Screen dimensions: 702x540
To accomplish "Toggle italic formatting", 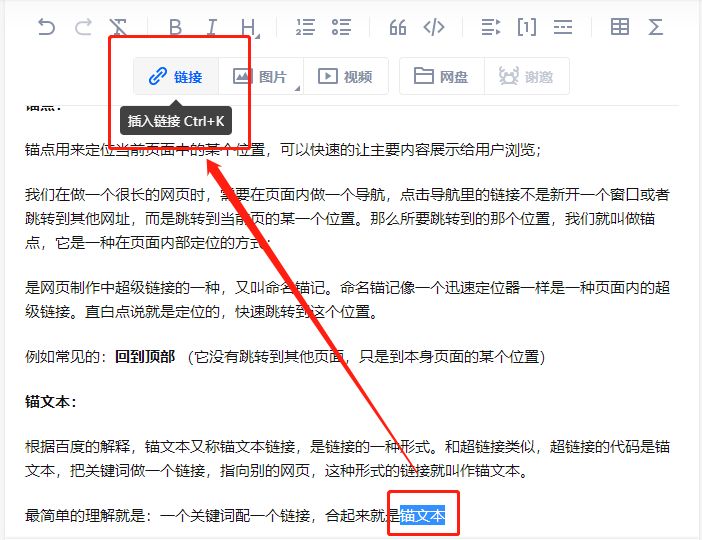I will pos(212,27).
